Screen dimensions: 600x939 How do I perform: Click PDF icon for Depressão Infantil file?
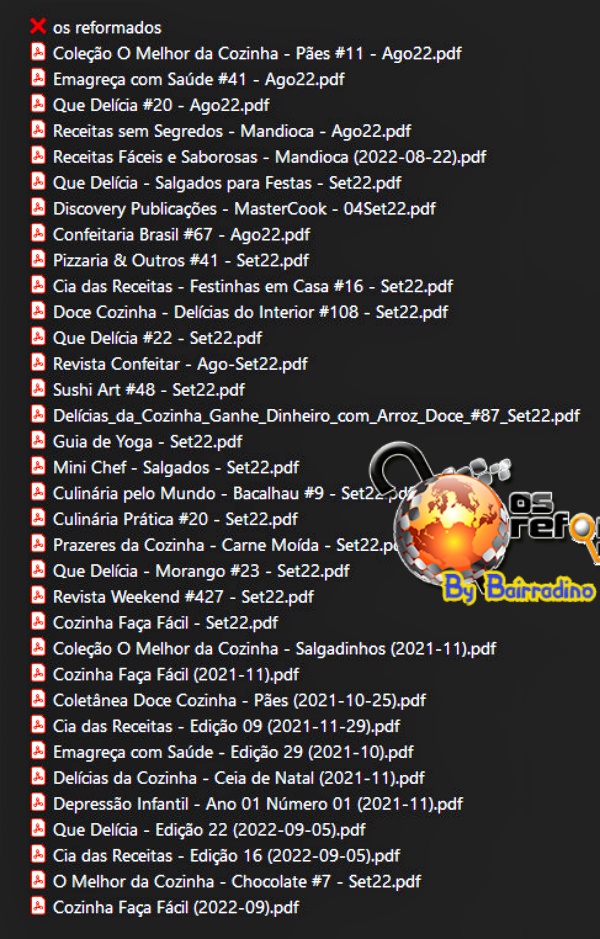click(38, 802)
